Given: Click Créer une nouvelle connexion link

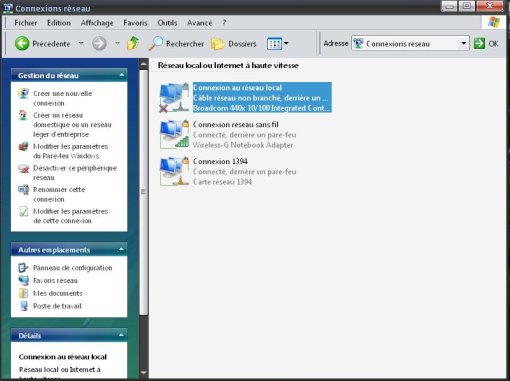Looking at the screenshot, I should [x=63, y=98].
